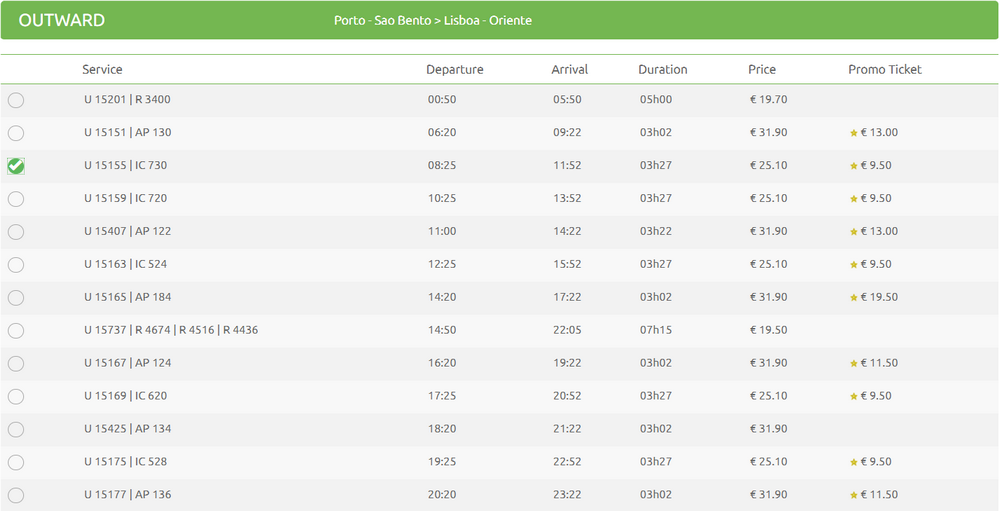Click the promo star for AP 184 €19.50
This screenshot has width=1000, height=511.
(x=854, y=298)
